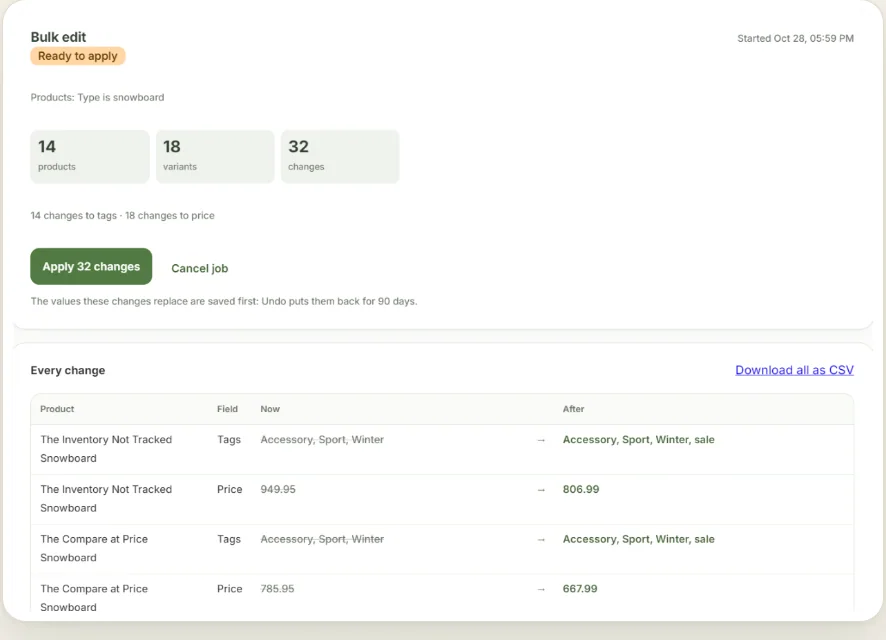
Task: Select product name in Compare at Price Tags row
Action: pyautogui.click(x=94, y=548)
